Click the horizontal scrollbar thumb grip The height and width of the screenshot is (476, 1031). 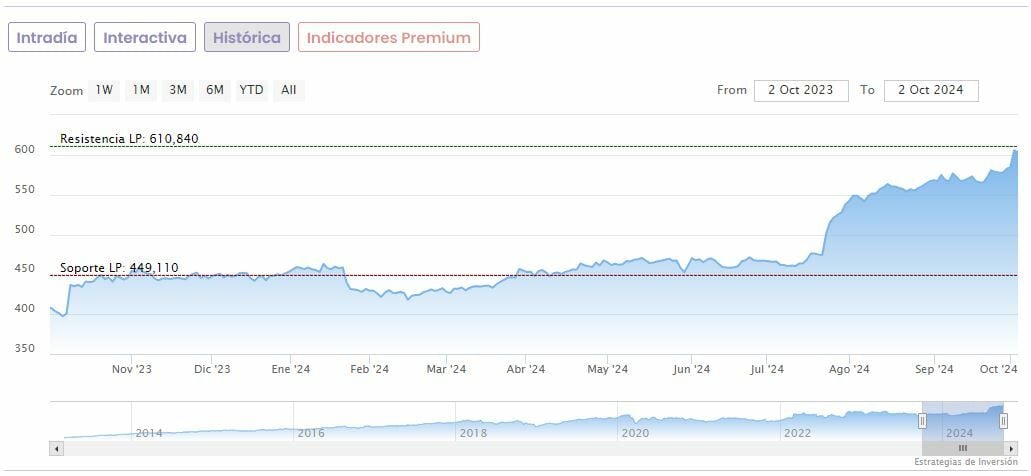tap(962, 448)
